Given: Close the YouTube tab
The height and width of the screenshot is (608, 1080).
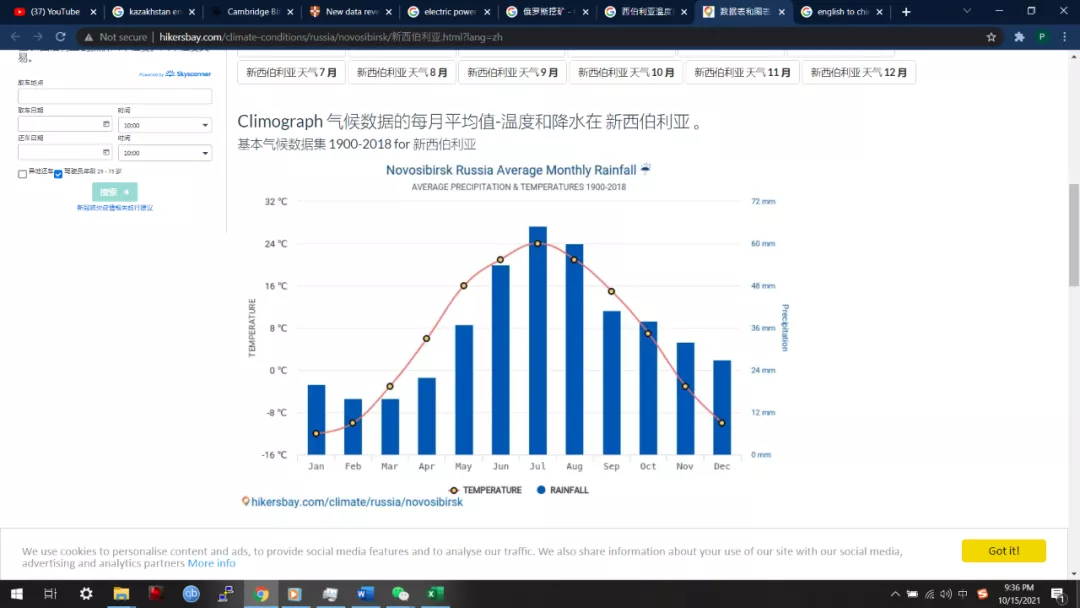Looking at the screenshot, I should point(94,12).
